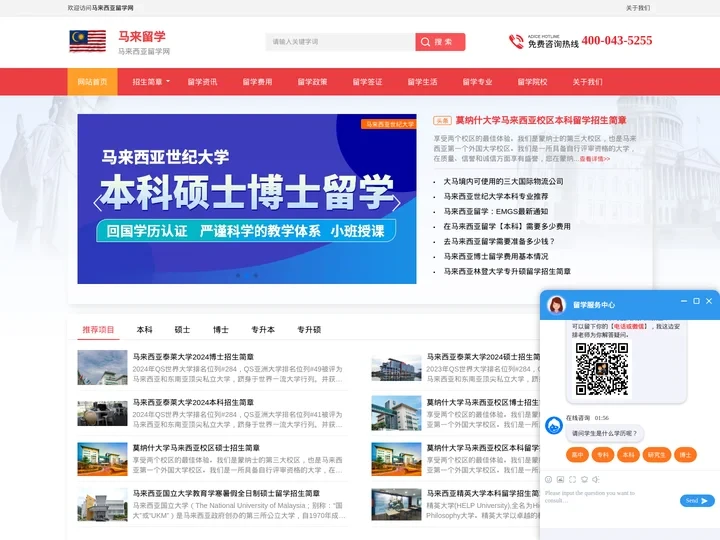This screenshot has height=540, width=720.
Task: Select the 专升硕 tab
Action: click(x=309, y=330)
